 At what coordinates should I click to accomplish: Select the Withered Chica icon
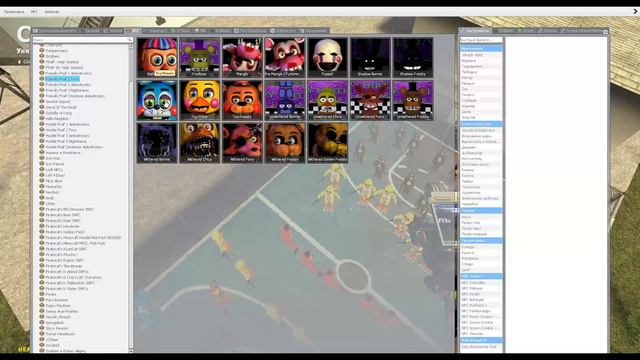pos(200,143)
